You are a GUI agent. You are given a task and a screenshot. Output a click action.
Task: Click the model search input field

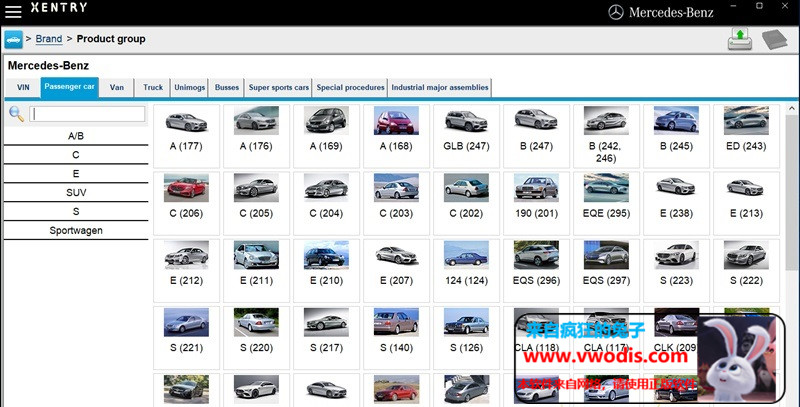(x=87, y=114)
